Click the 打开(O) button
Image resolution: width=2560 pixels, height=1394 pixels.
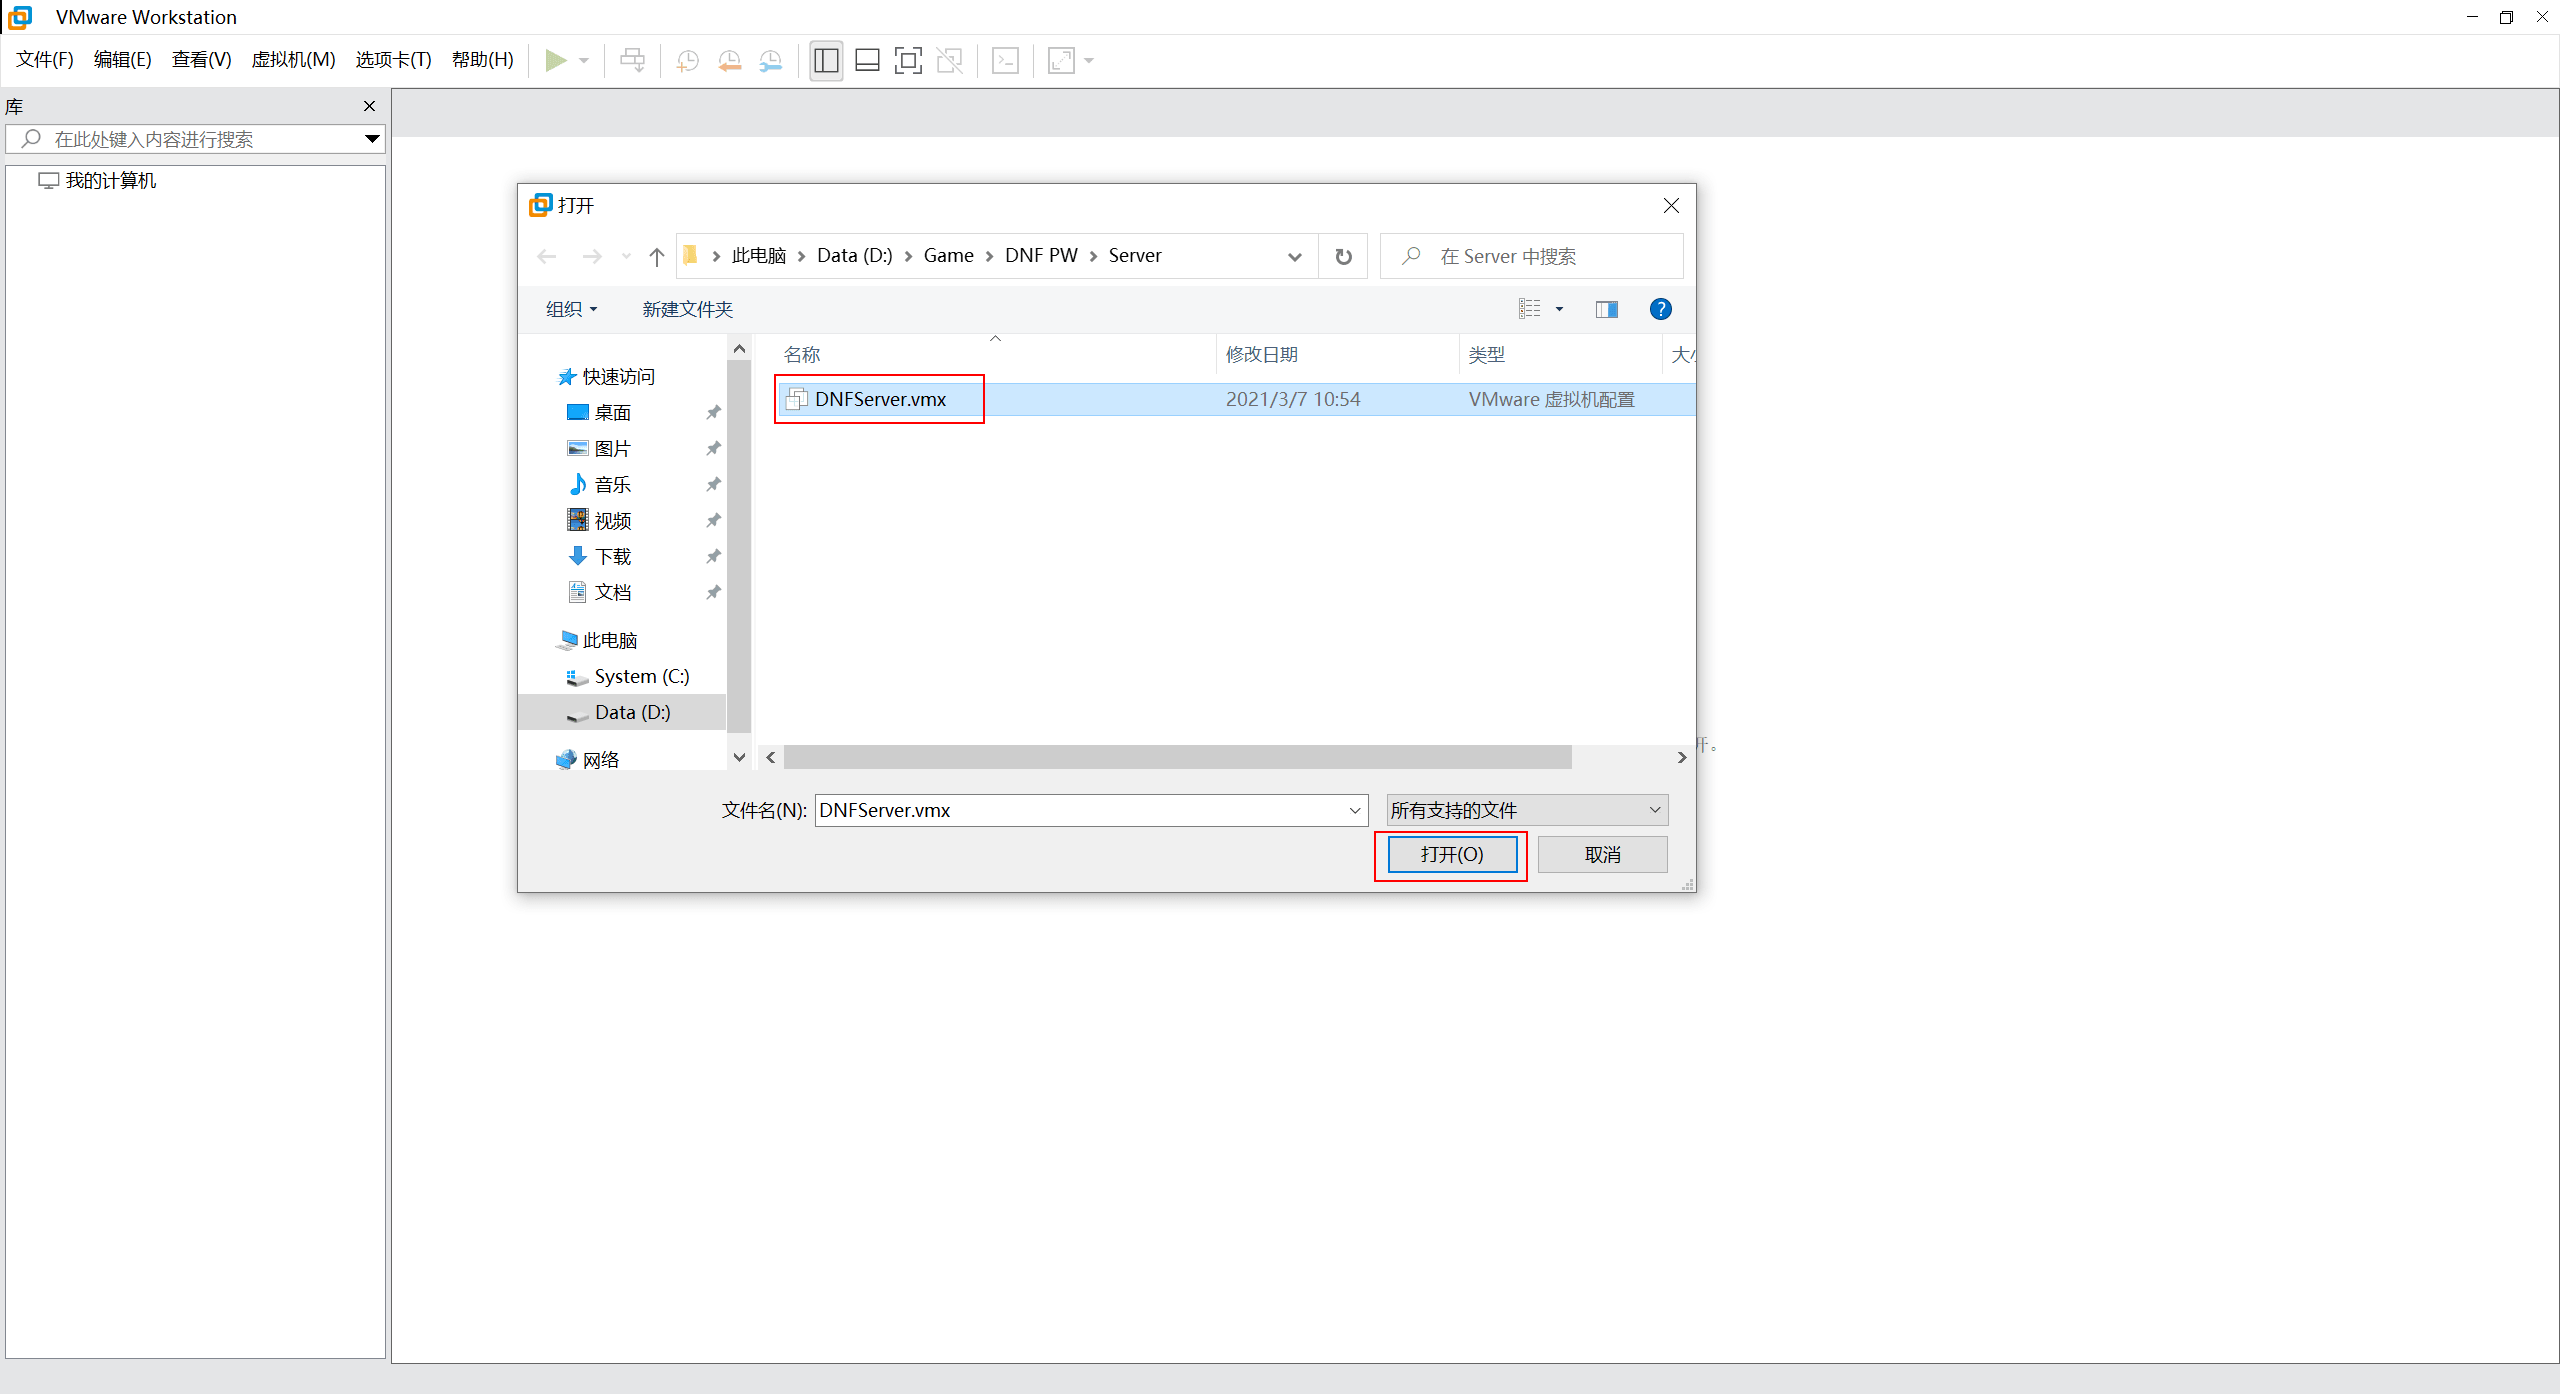pyautogui.click(x=1451, y=855)
